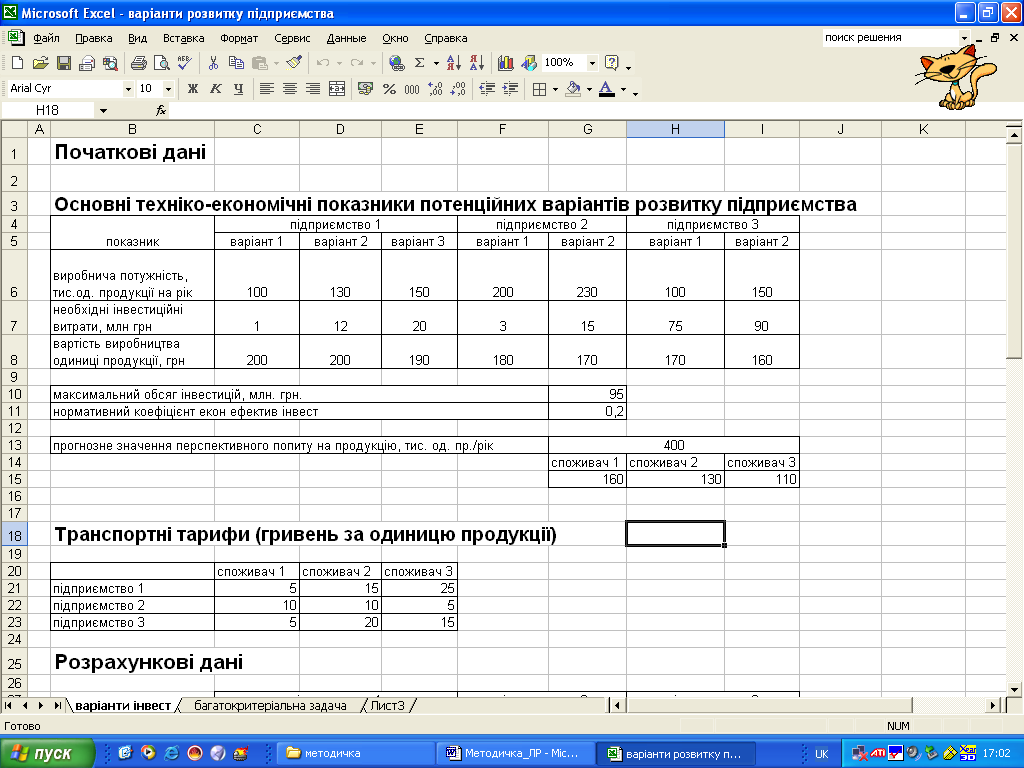Click the Insert Function fx icon
1024x768 pixels.
[x=161, y=110]
